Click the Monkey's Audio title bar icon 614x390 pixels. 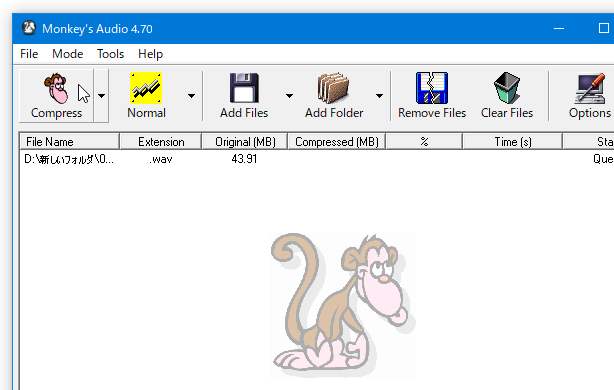[29, 28]
